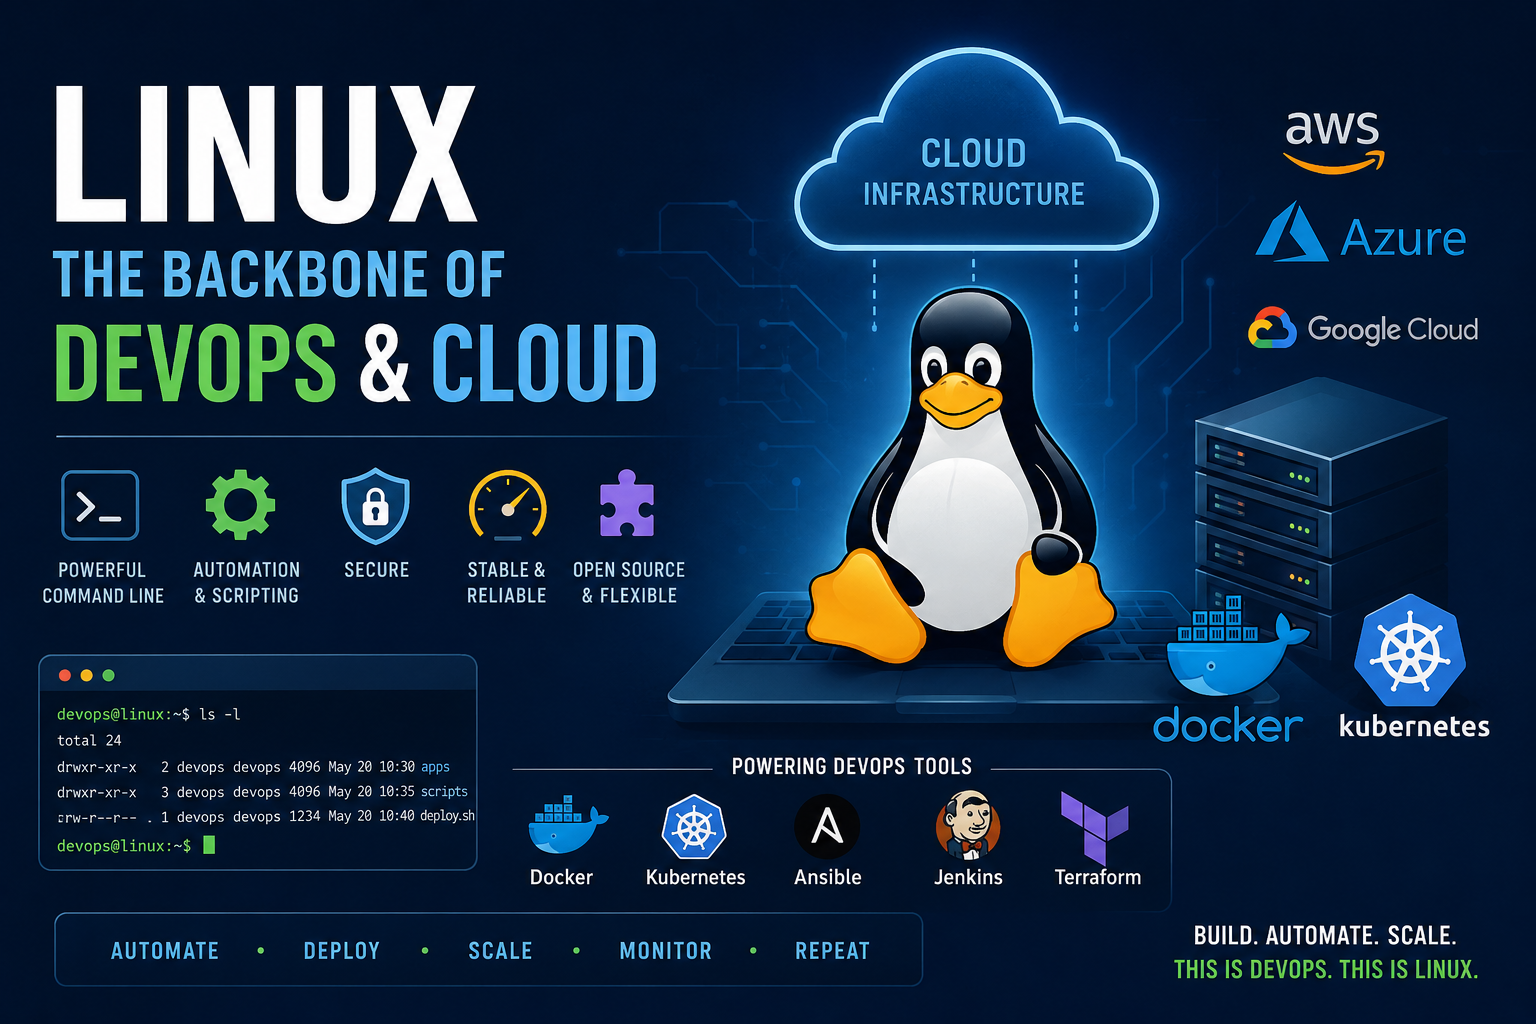
Task: Click the OPEN SOURCE & FLEXIBLE label
Action: pyautogui.click(x=629, y=582)
